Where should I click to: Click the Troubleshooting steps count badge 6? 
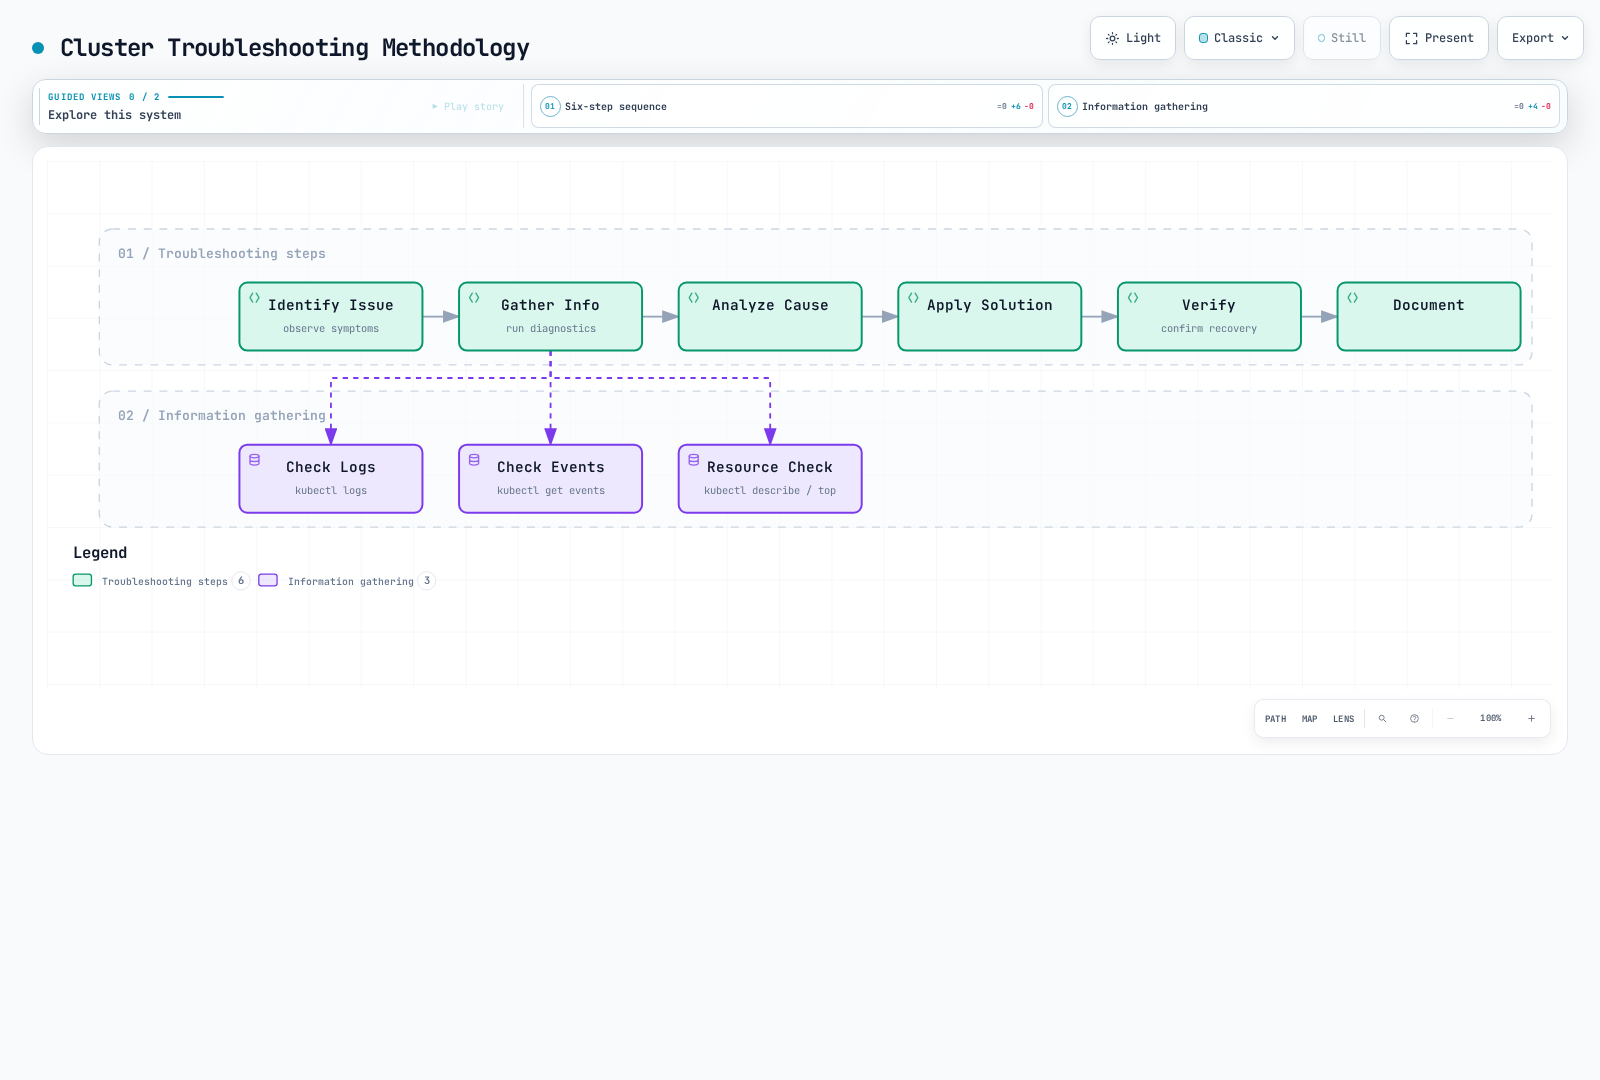click(241, 581)
